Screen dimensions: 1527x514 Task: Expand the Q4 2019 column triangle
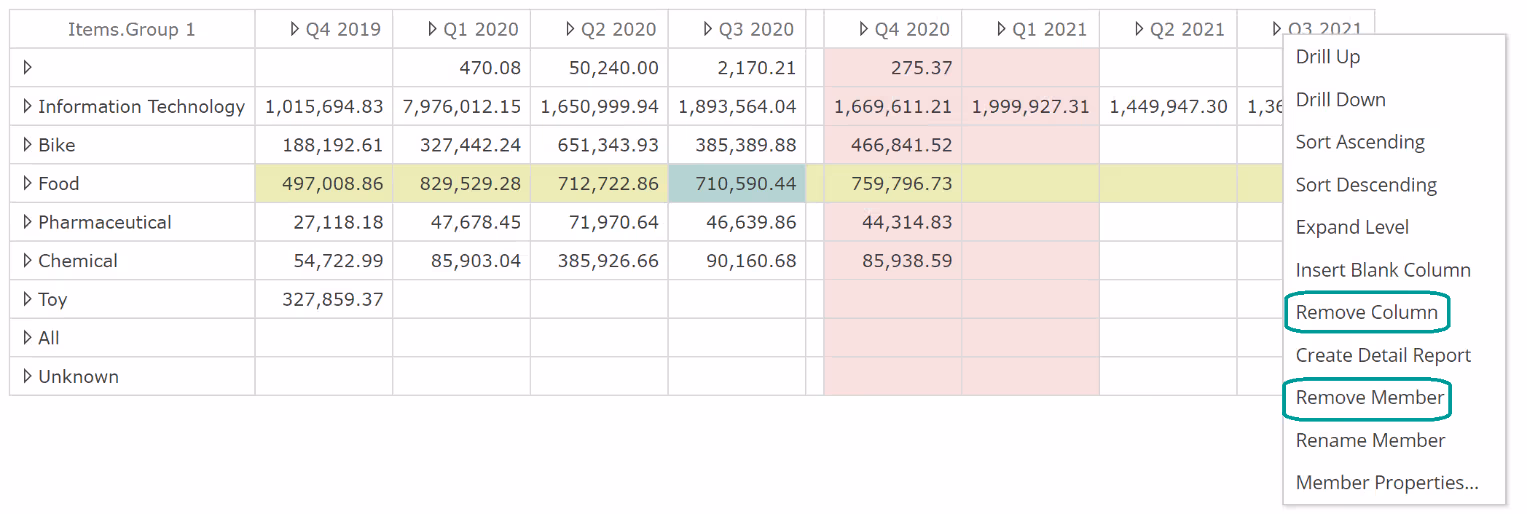click(x=295, y=29)
